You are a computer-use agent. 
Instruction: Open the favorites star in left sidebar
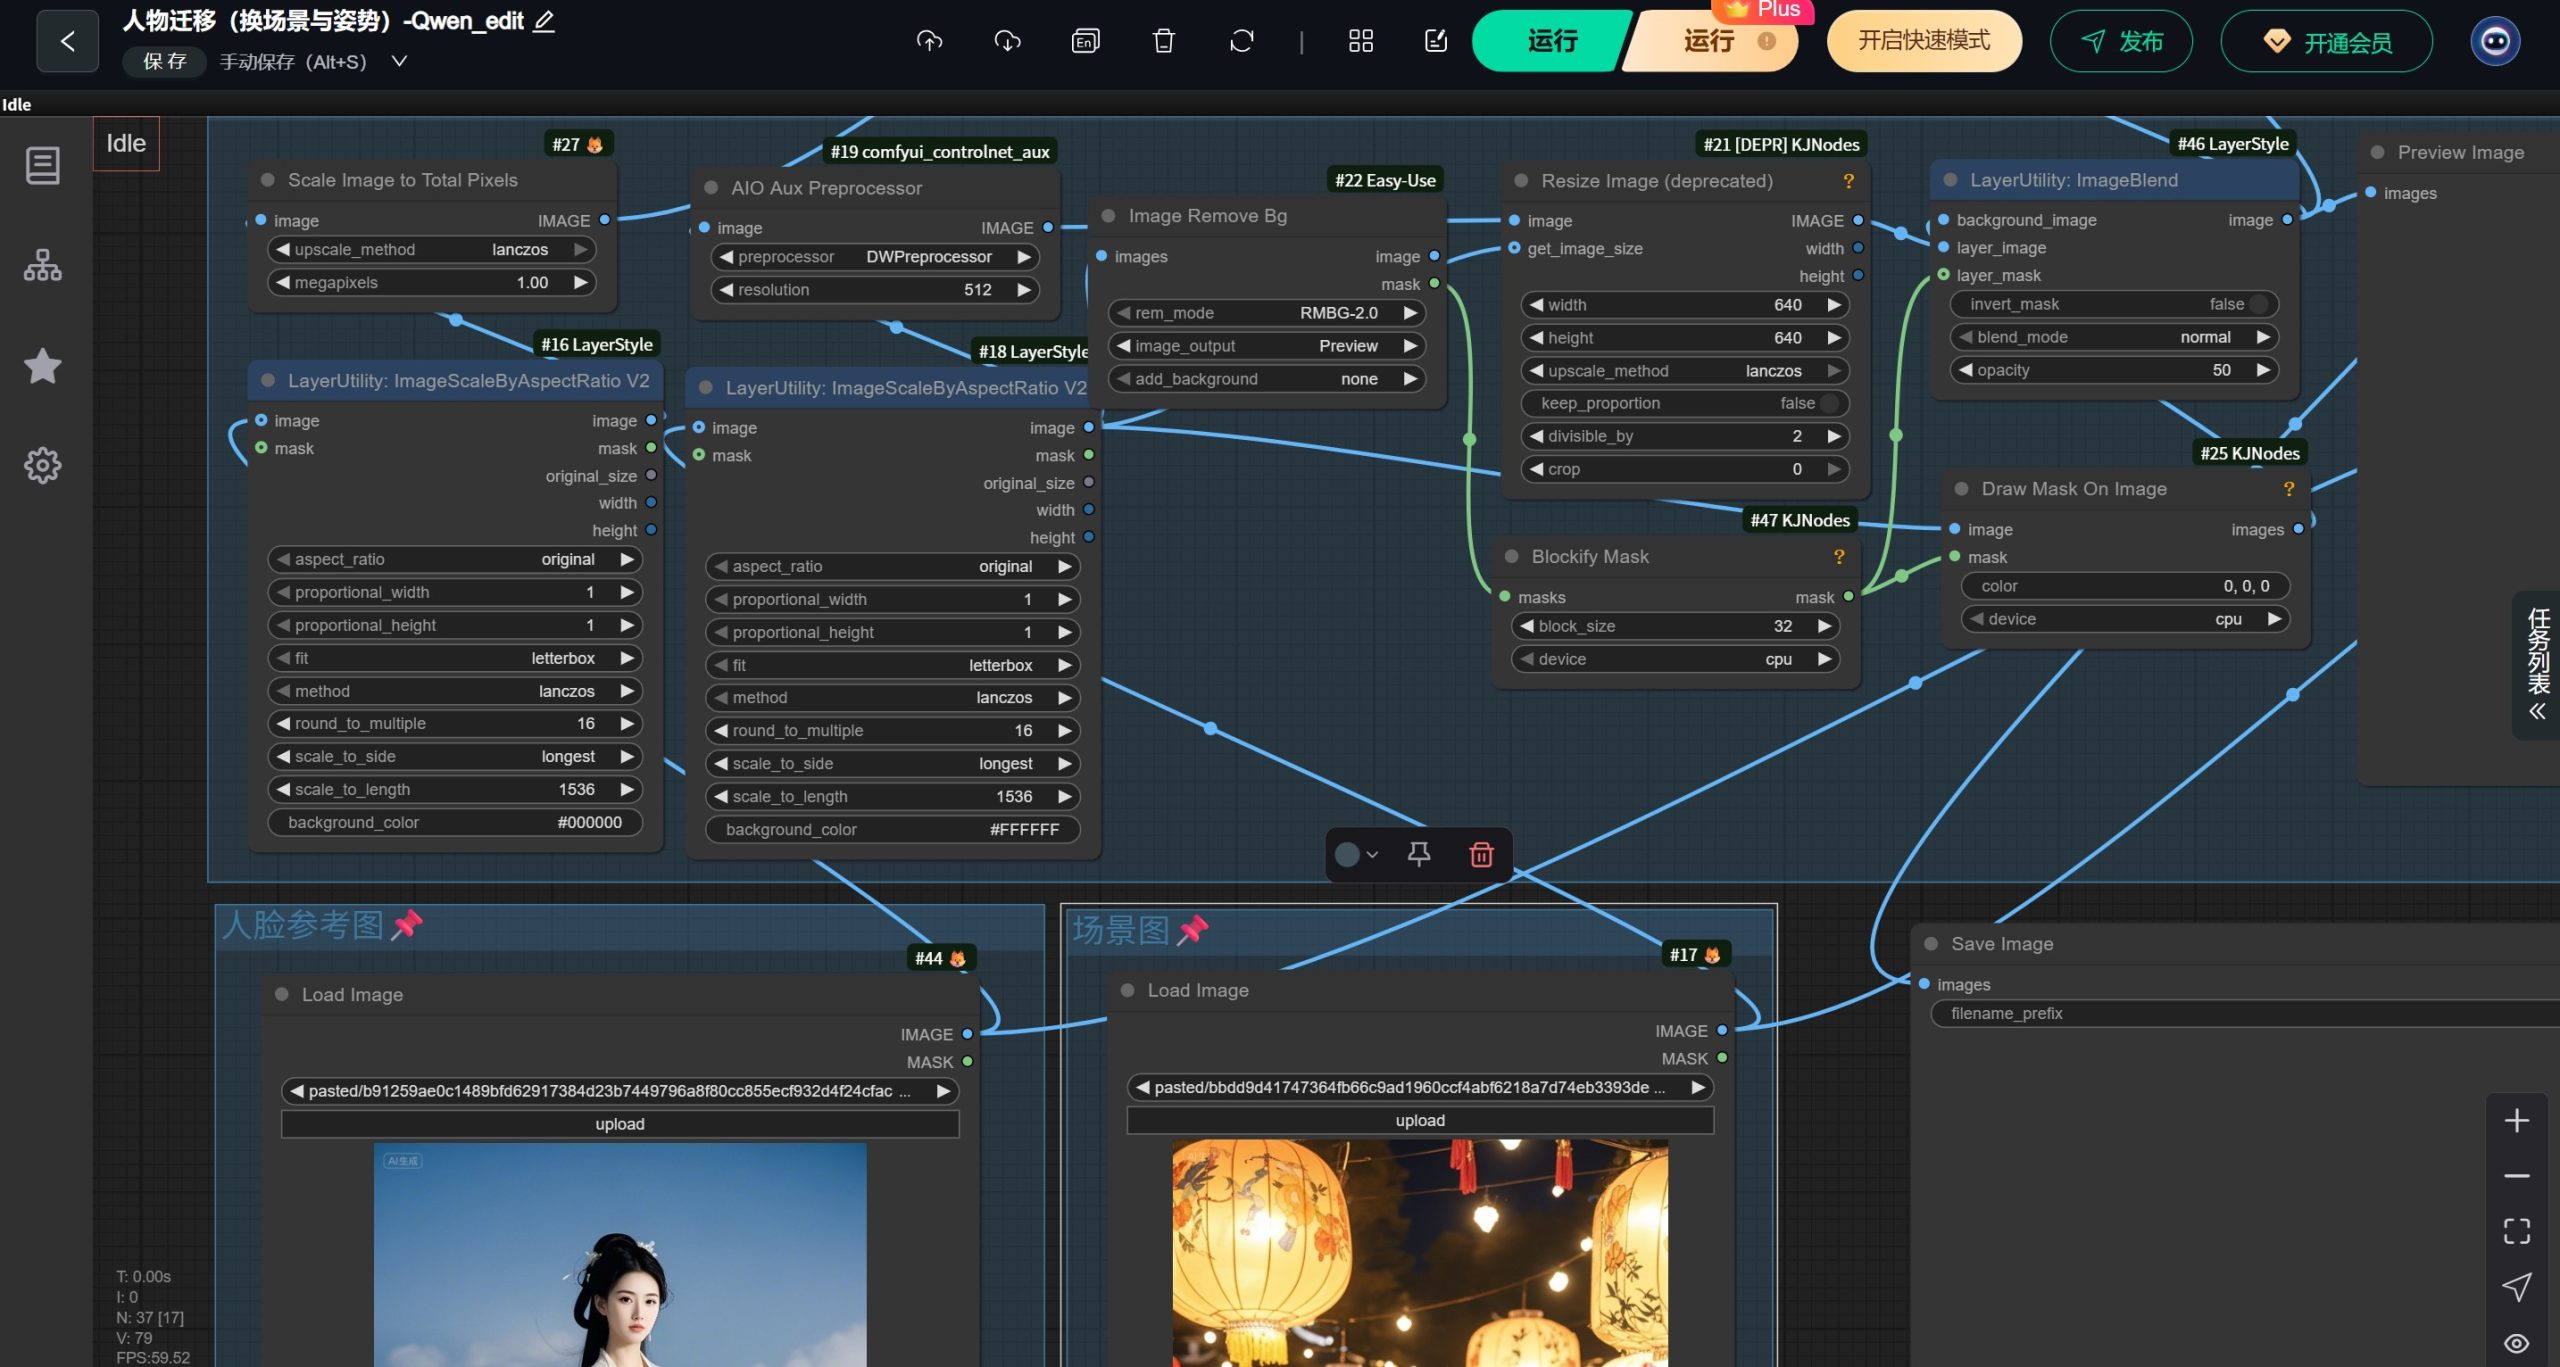click(42, 366)
